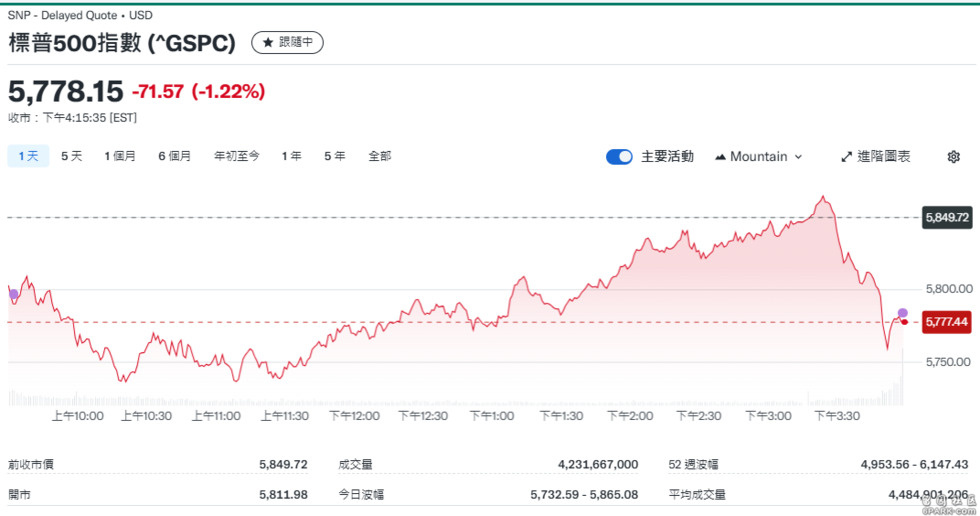Image resolution: width=980 pixels, height=516 pixels.
Task: Select the 5天 range tab
Action: (x=71, y=156)
